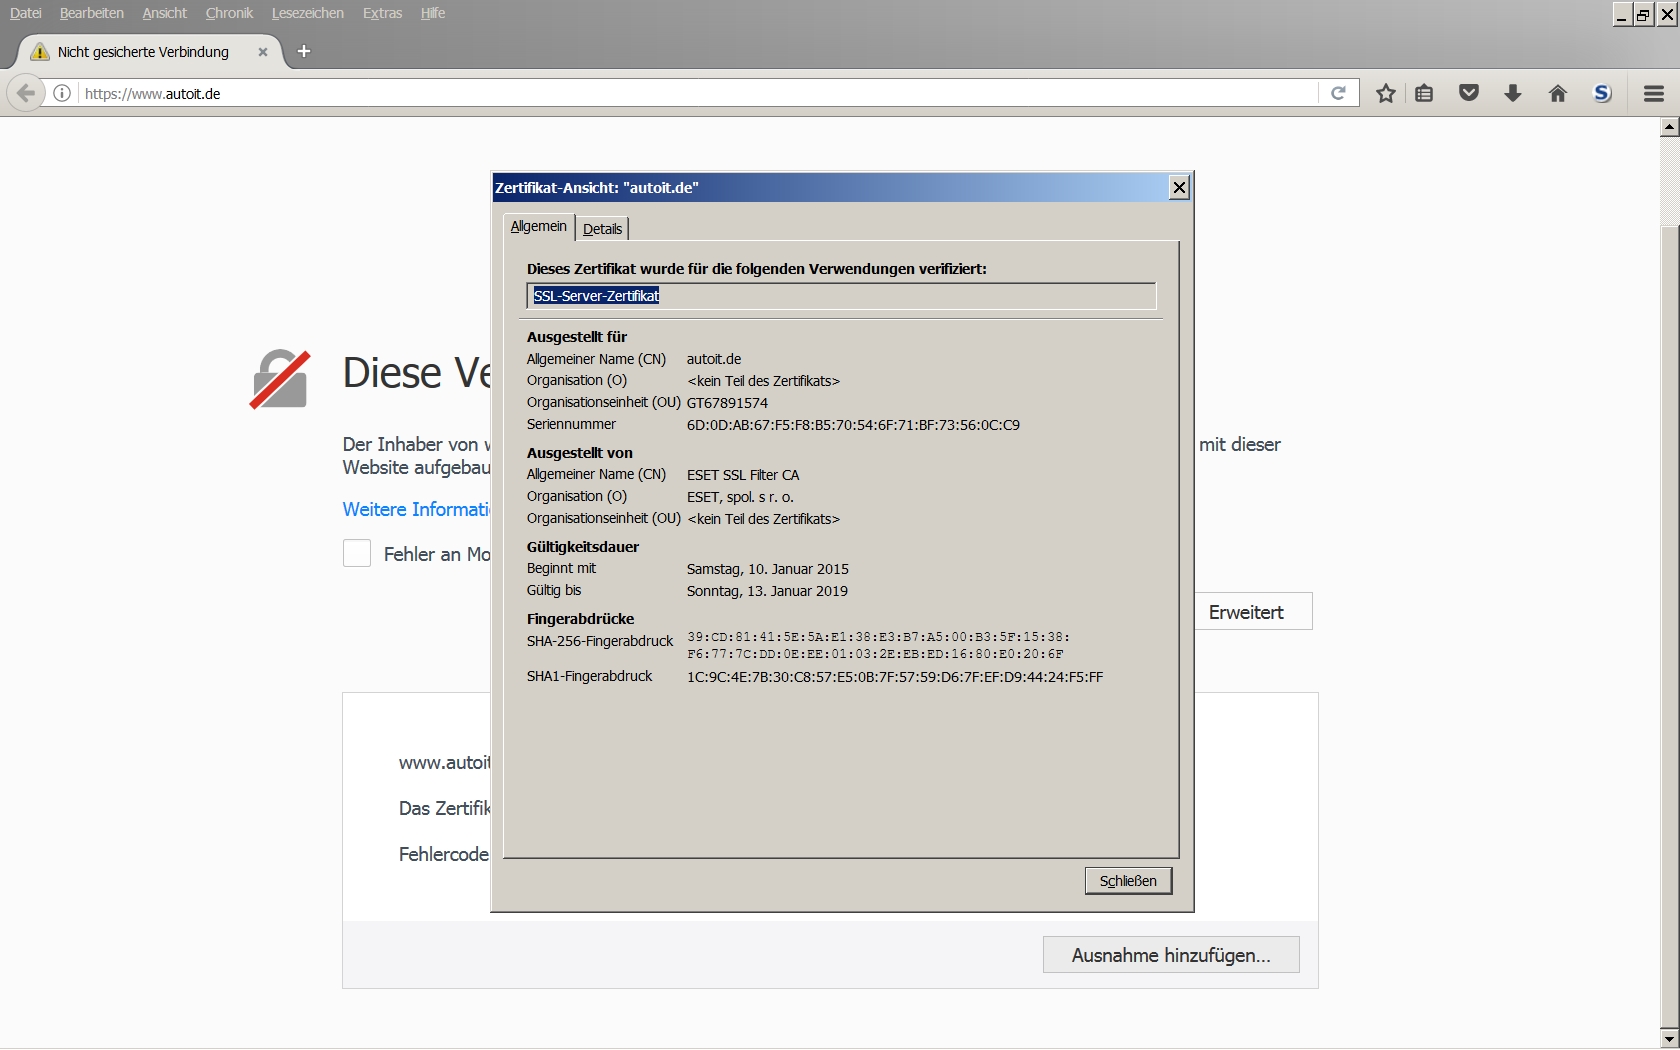Click the site information icon in address bar

tap(62, 94)
